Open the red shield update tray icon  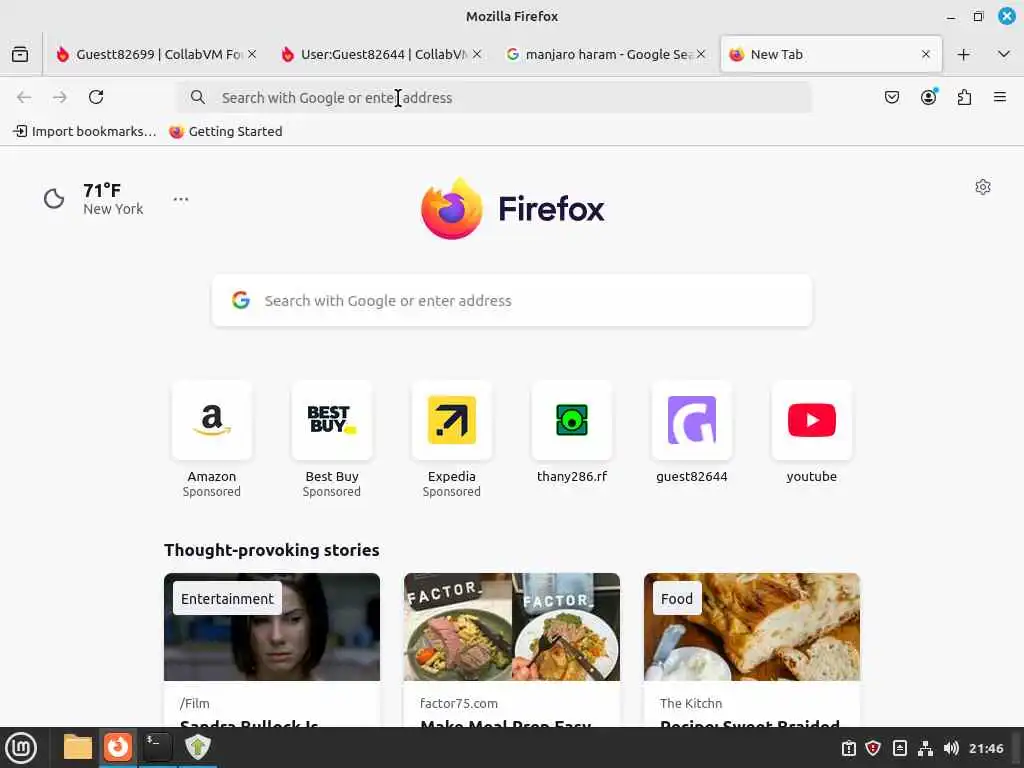[873, 748]
